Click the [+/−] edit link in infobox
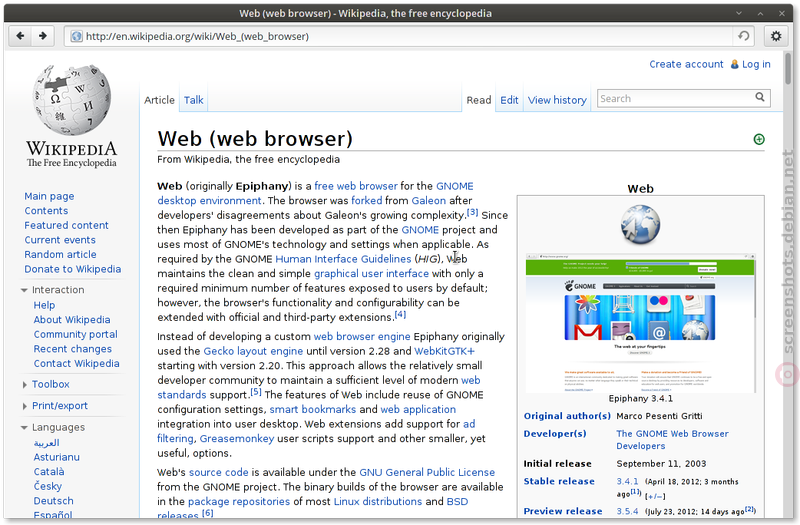This screenshot has width=800, height=525. coord(655,496)
